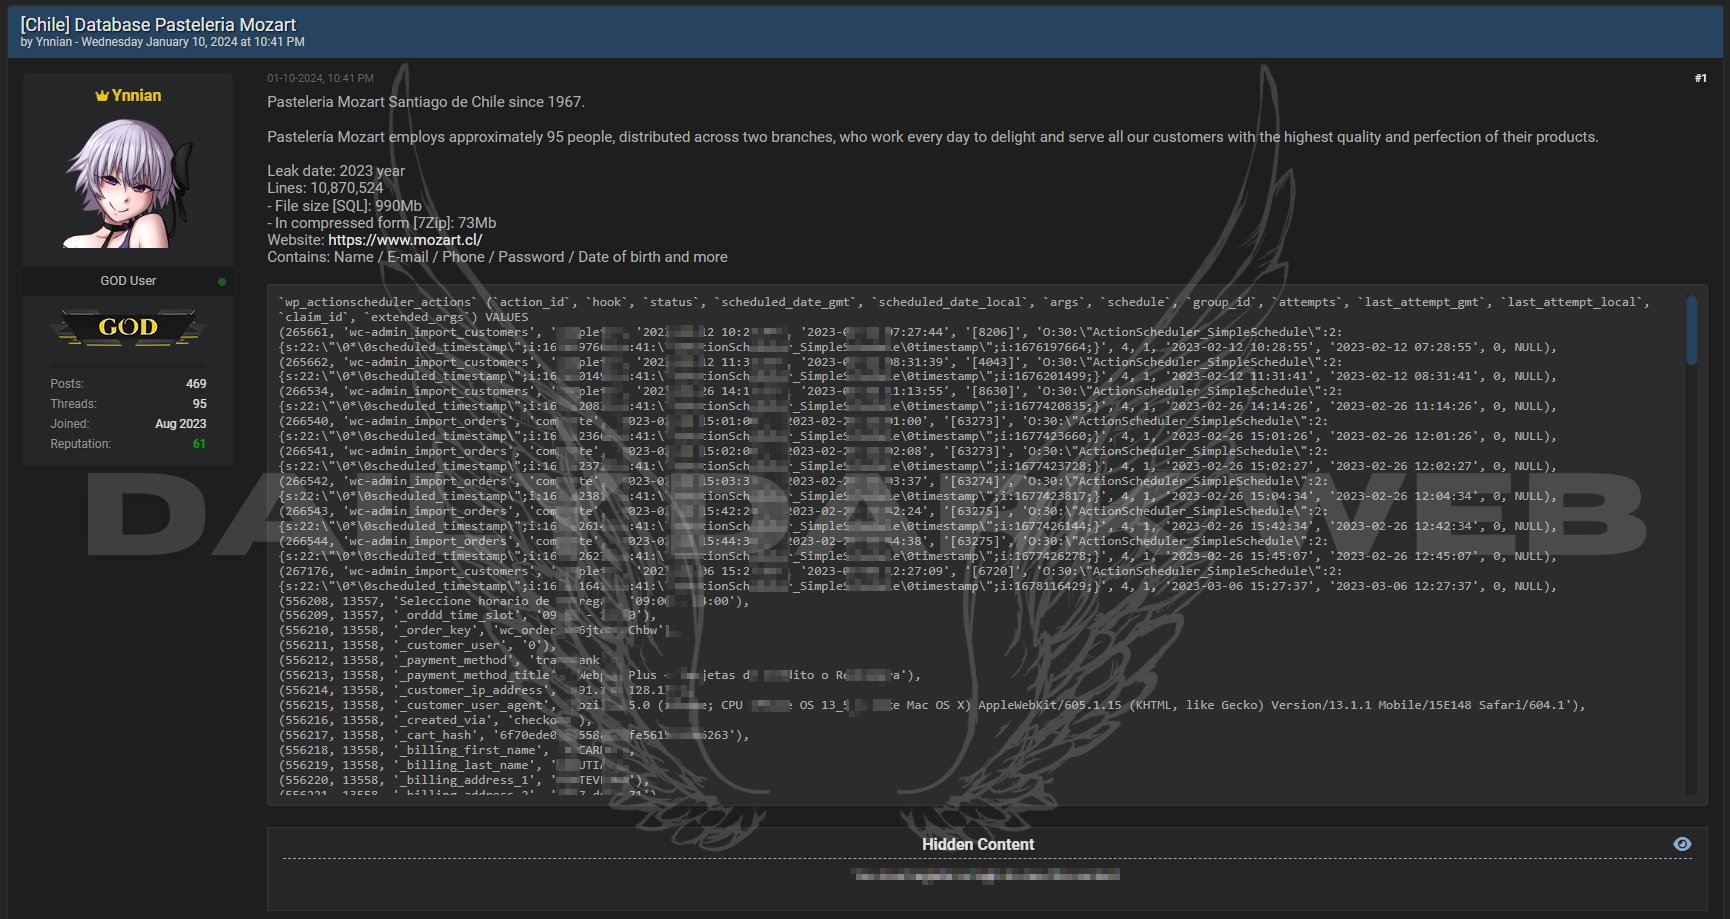
Task: Click the thread title Database Pasteleria Mozart
Action: tap(158, 24)
